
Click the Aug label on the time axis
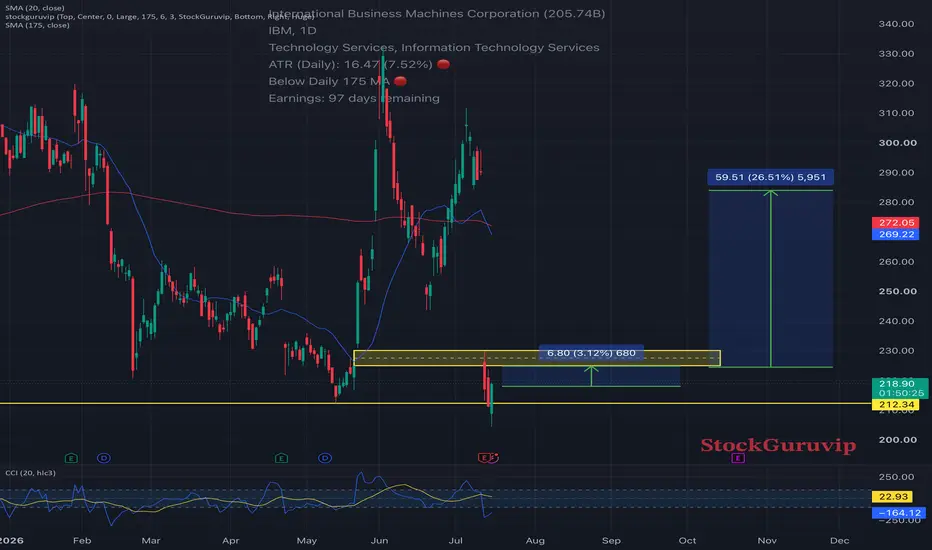tap(535, 540)
